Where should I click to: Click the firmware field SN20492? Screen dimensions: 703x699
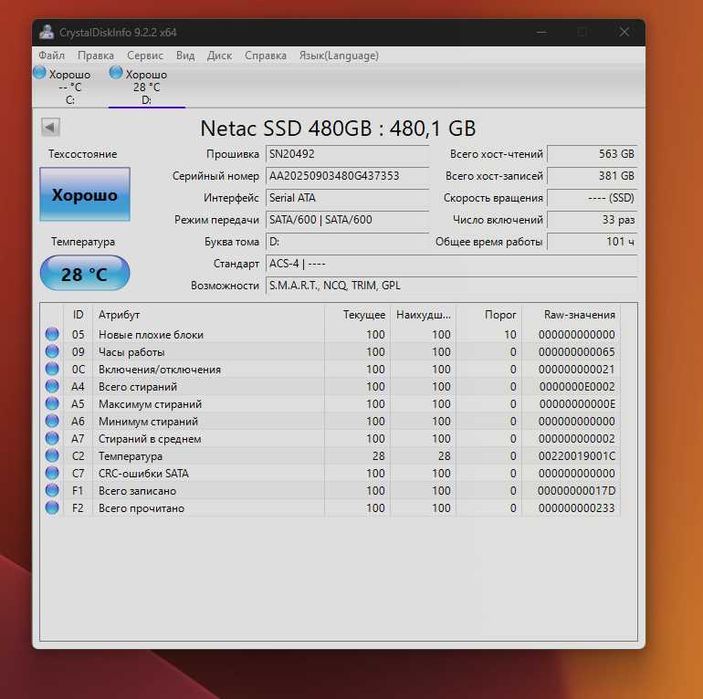click(x=347, y=154)
